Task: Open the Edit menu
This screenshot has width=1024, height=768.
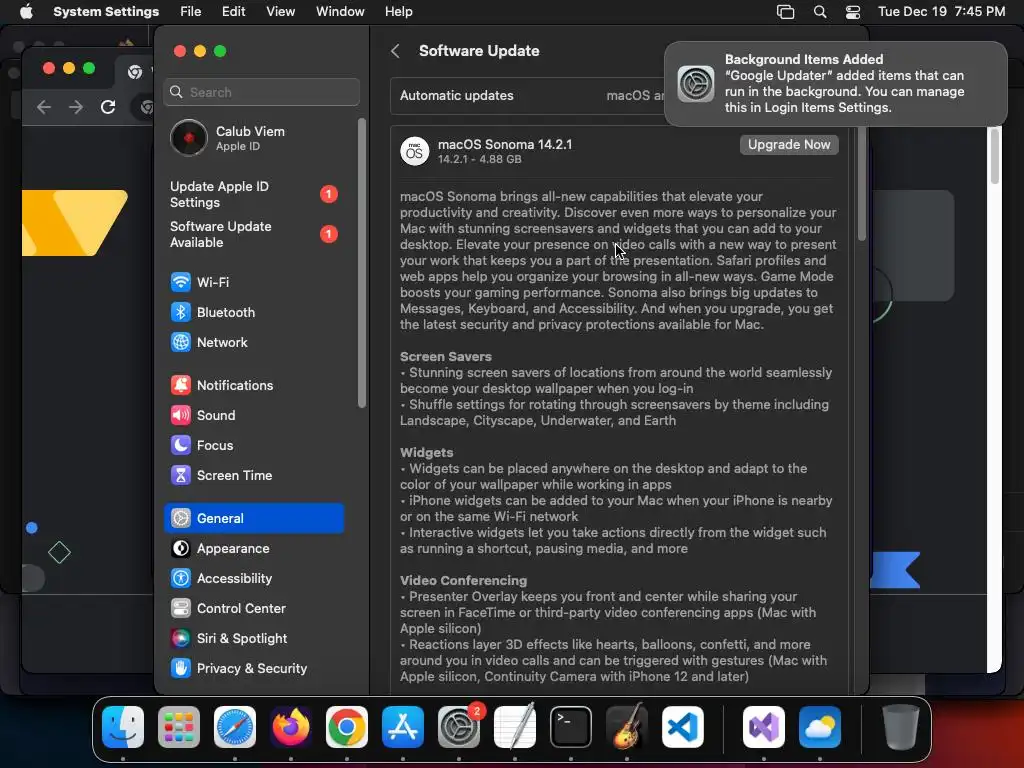Action: 233,12
